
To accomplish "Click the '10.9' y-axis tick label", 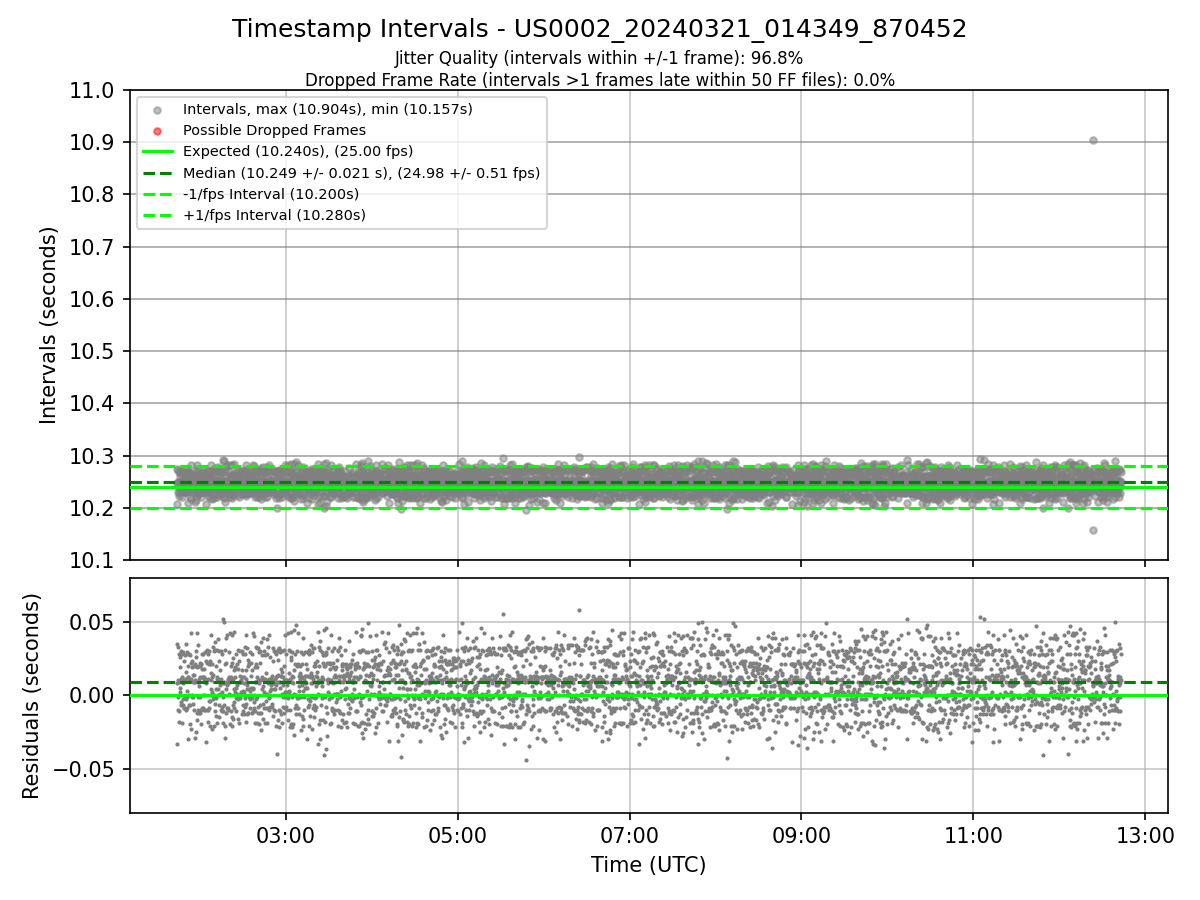I will coord(93,142).
